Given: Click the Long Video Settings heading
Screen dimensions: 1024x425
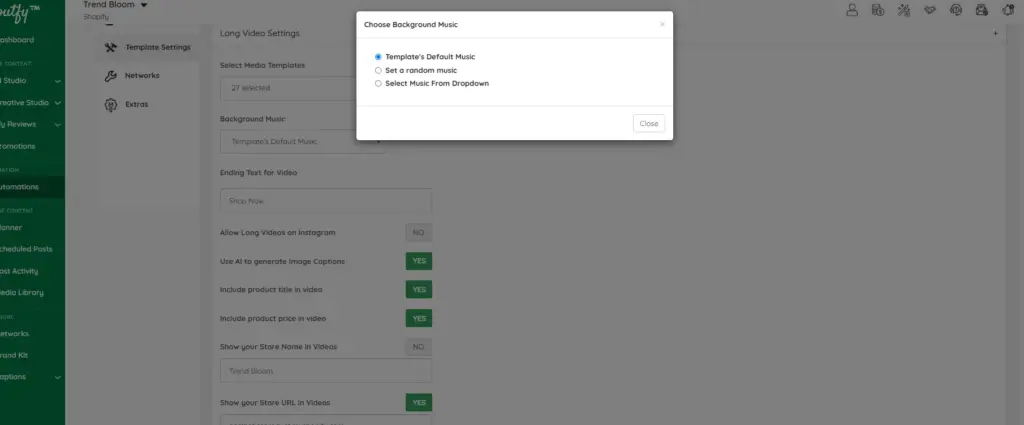Looking at the screenshot, I should pos(259,33).
